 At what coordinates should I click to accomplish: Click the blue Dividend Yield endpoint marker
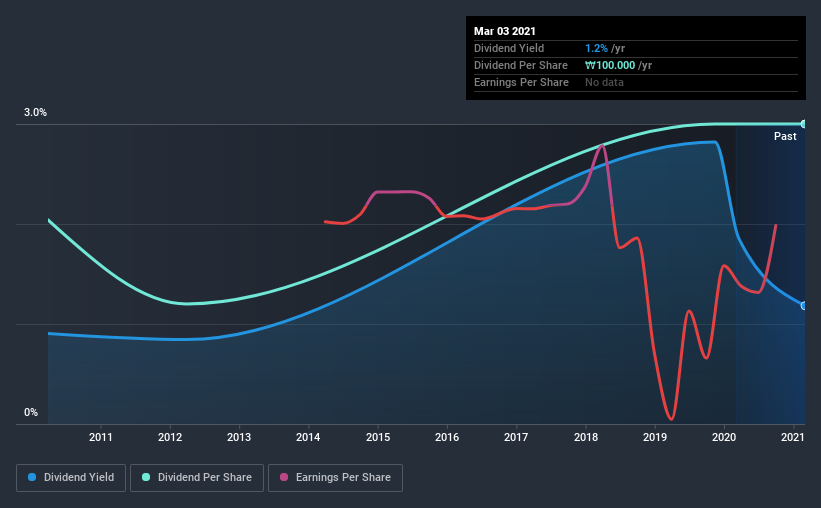[x=803, y=306]
